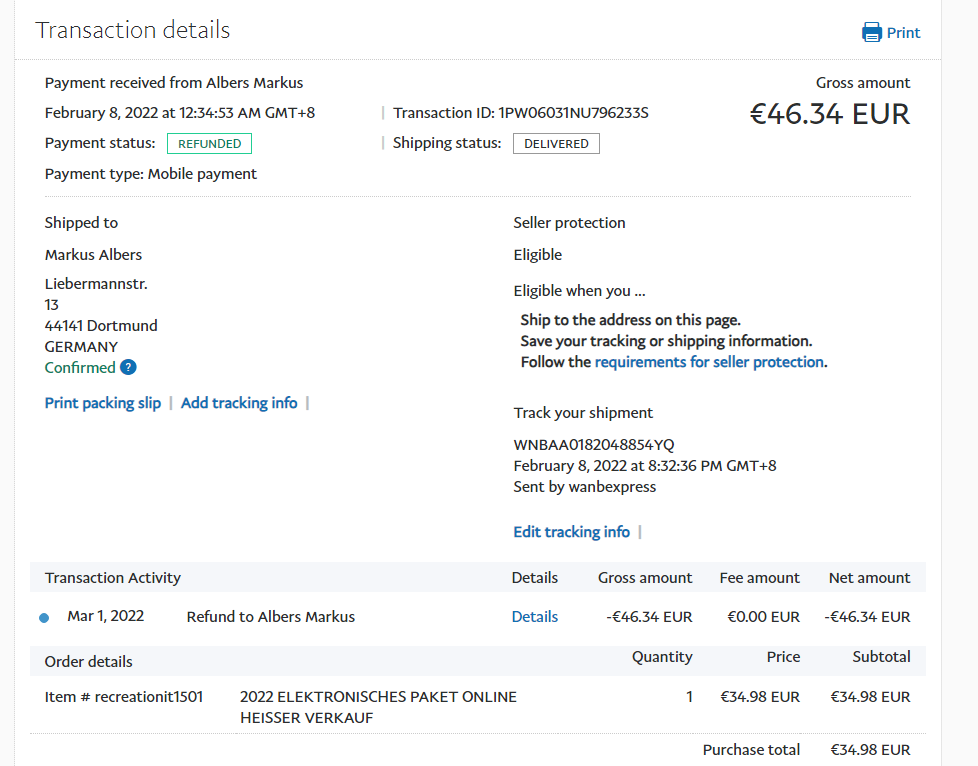
Task: Click the Purchase total amount €34.98 EUR
Action: [x=870, y=749]
